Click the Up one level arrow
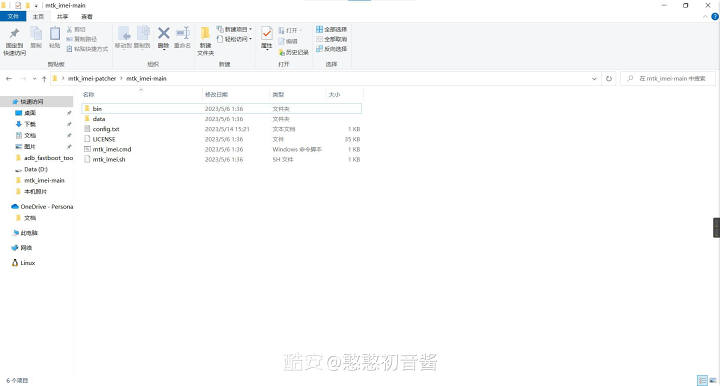 pos(44,78)
